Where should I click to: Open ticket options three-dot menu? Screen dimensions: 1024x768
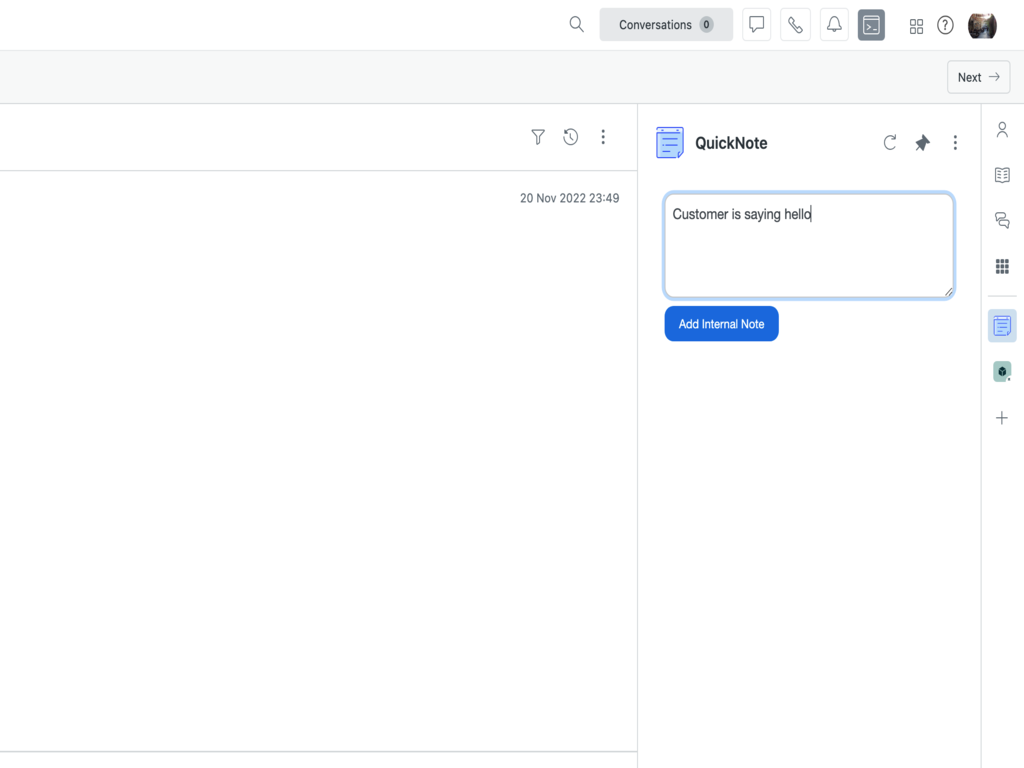point(603,137)
